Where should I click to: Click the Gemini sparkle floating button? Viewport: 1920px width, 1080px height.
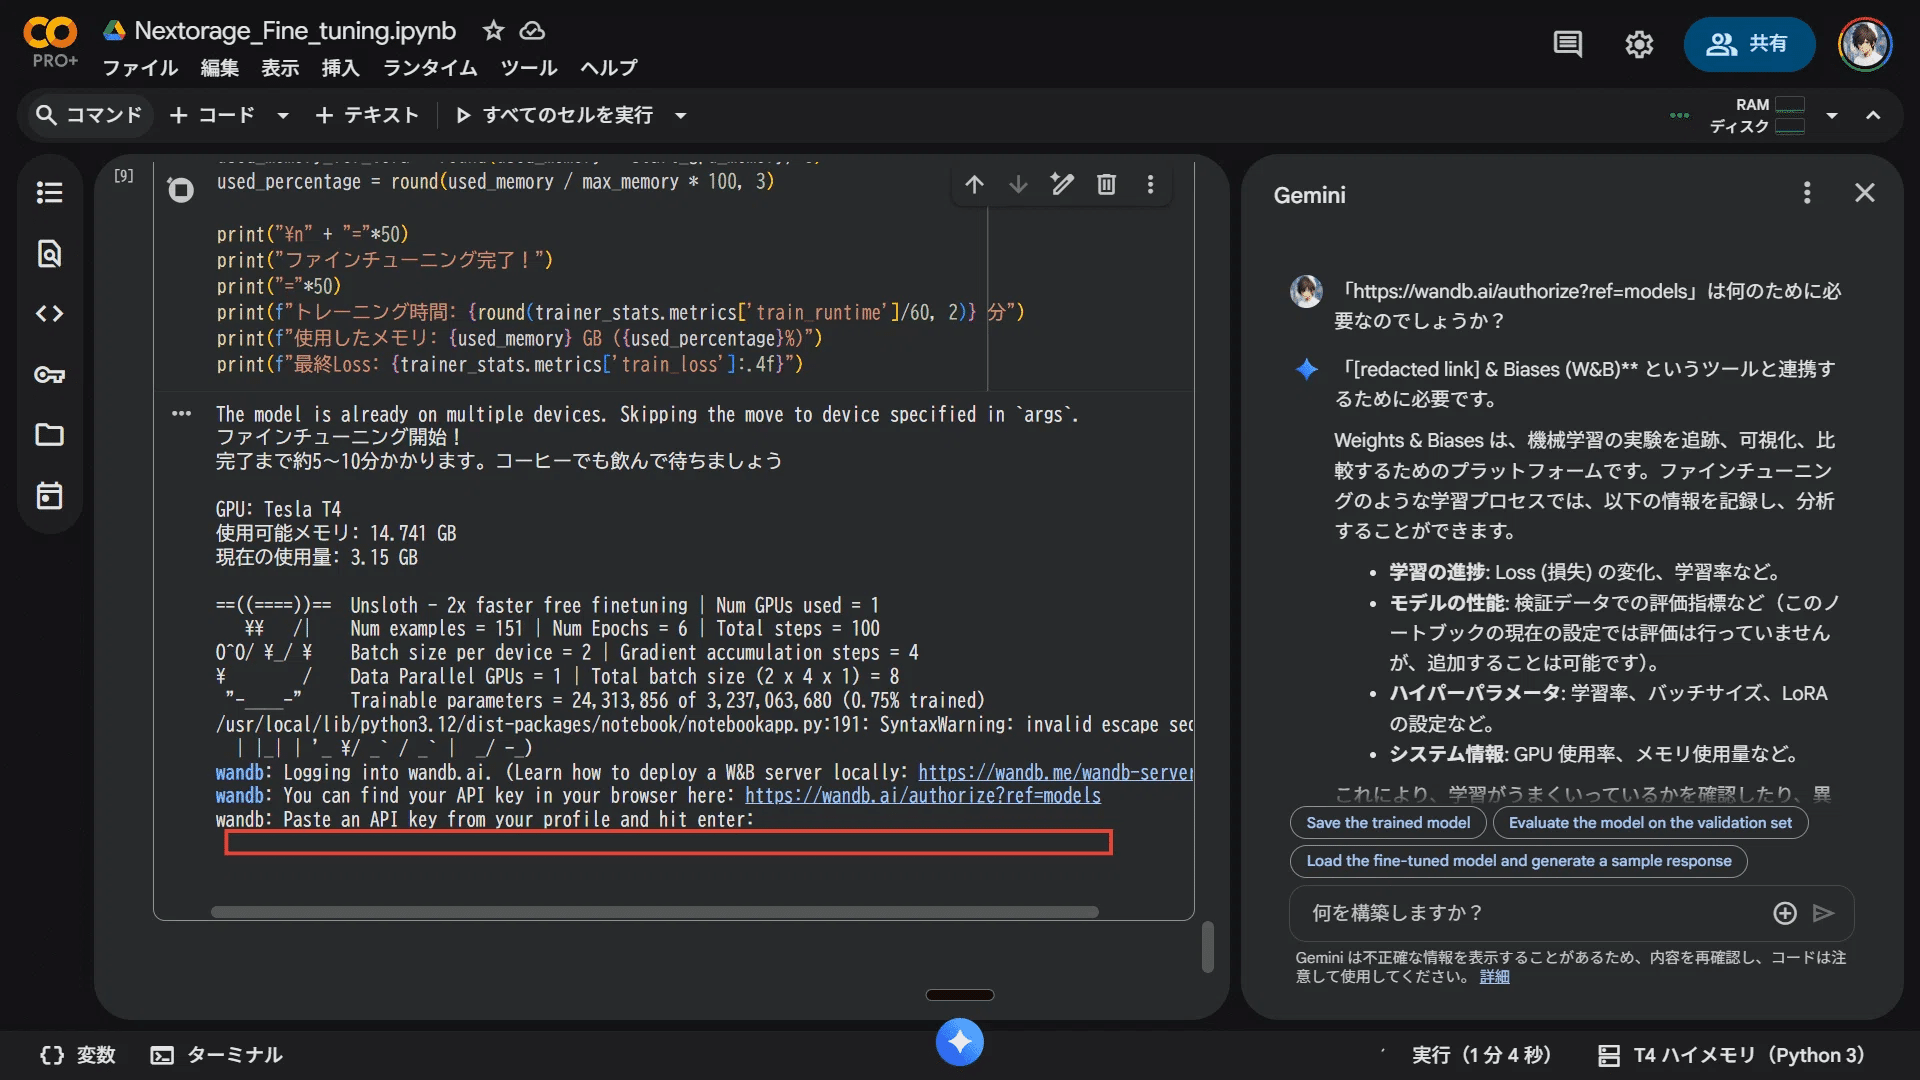pyautogui.click(x=960, y=1042)
